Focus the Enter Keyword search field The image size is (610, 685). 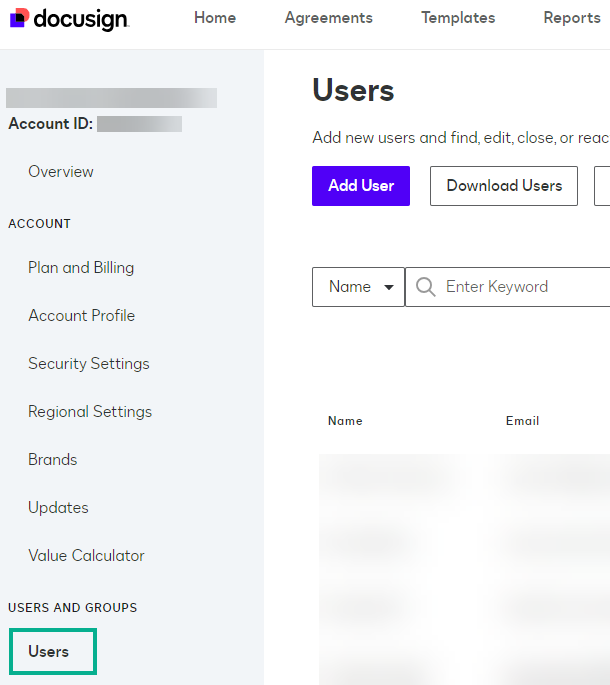pyautogui.click(x=520, y=287)
